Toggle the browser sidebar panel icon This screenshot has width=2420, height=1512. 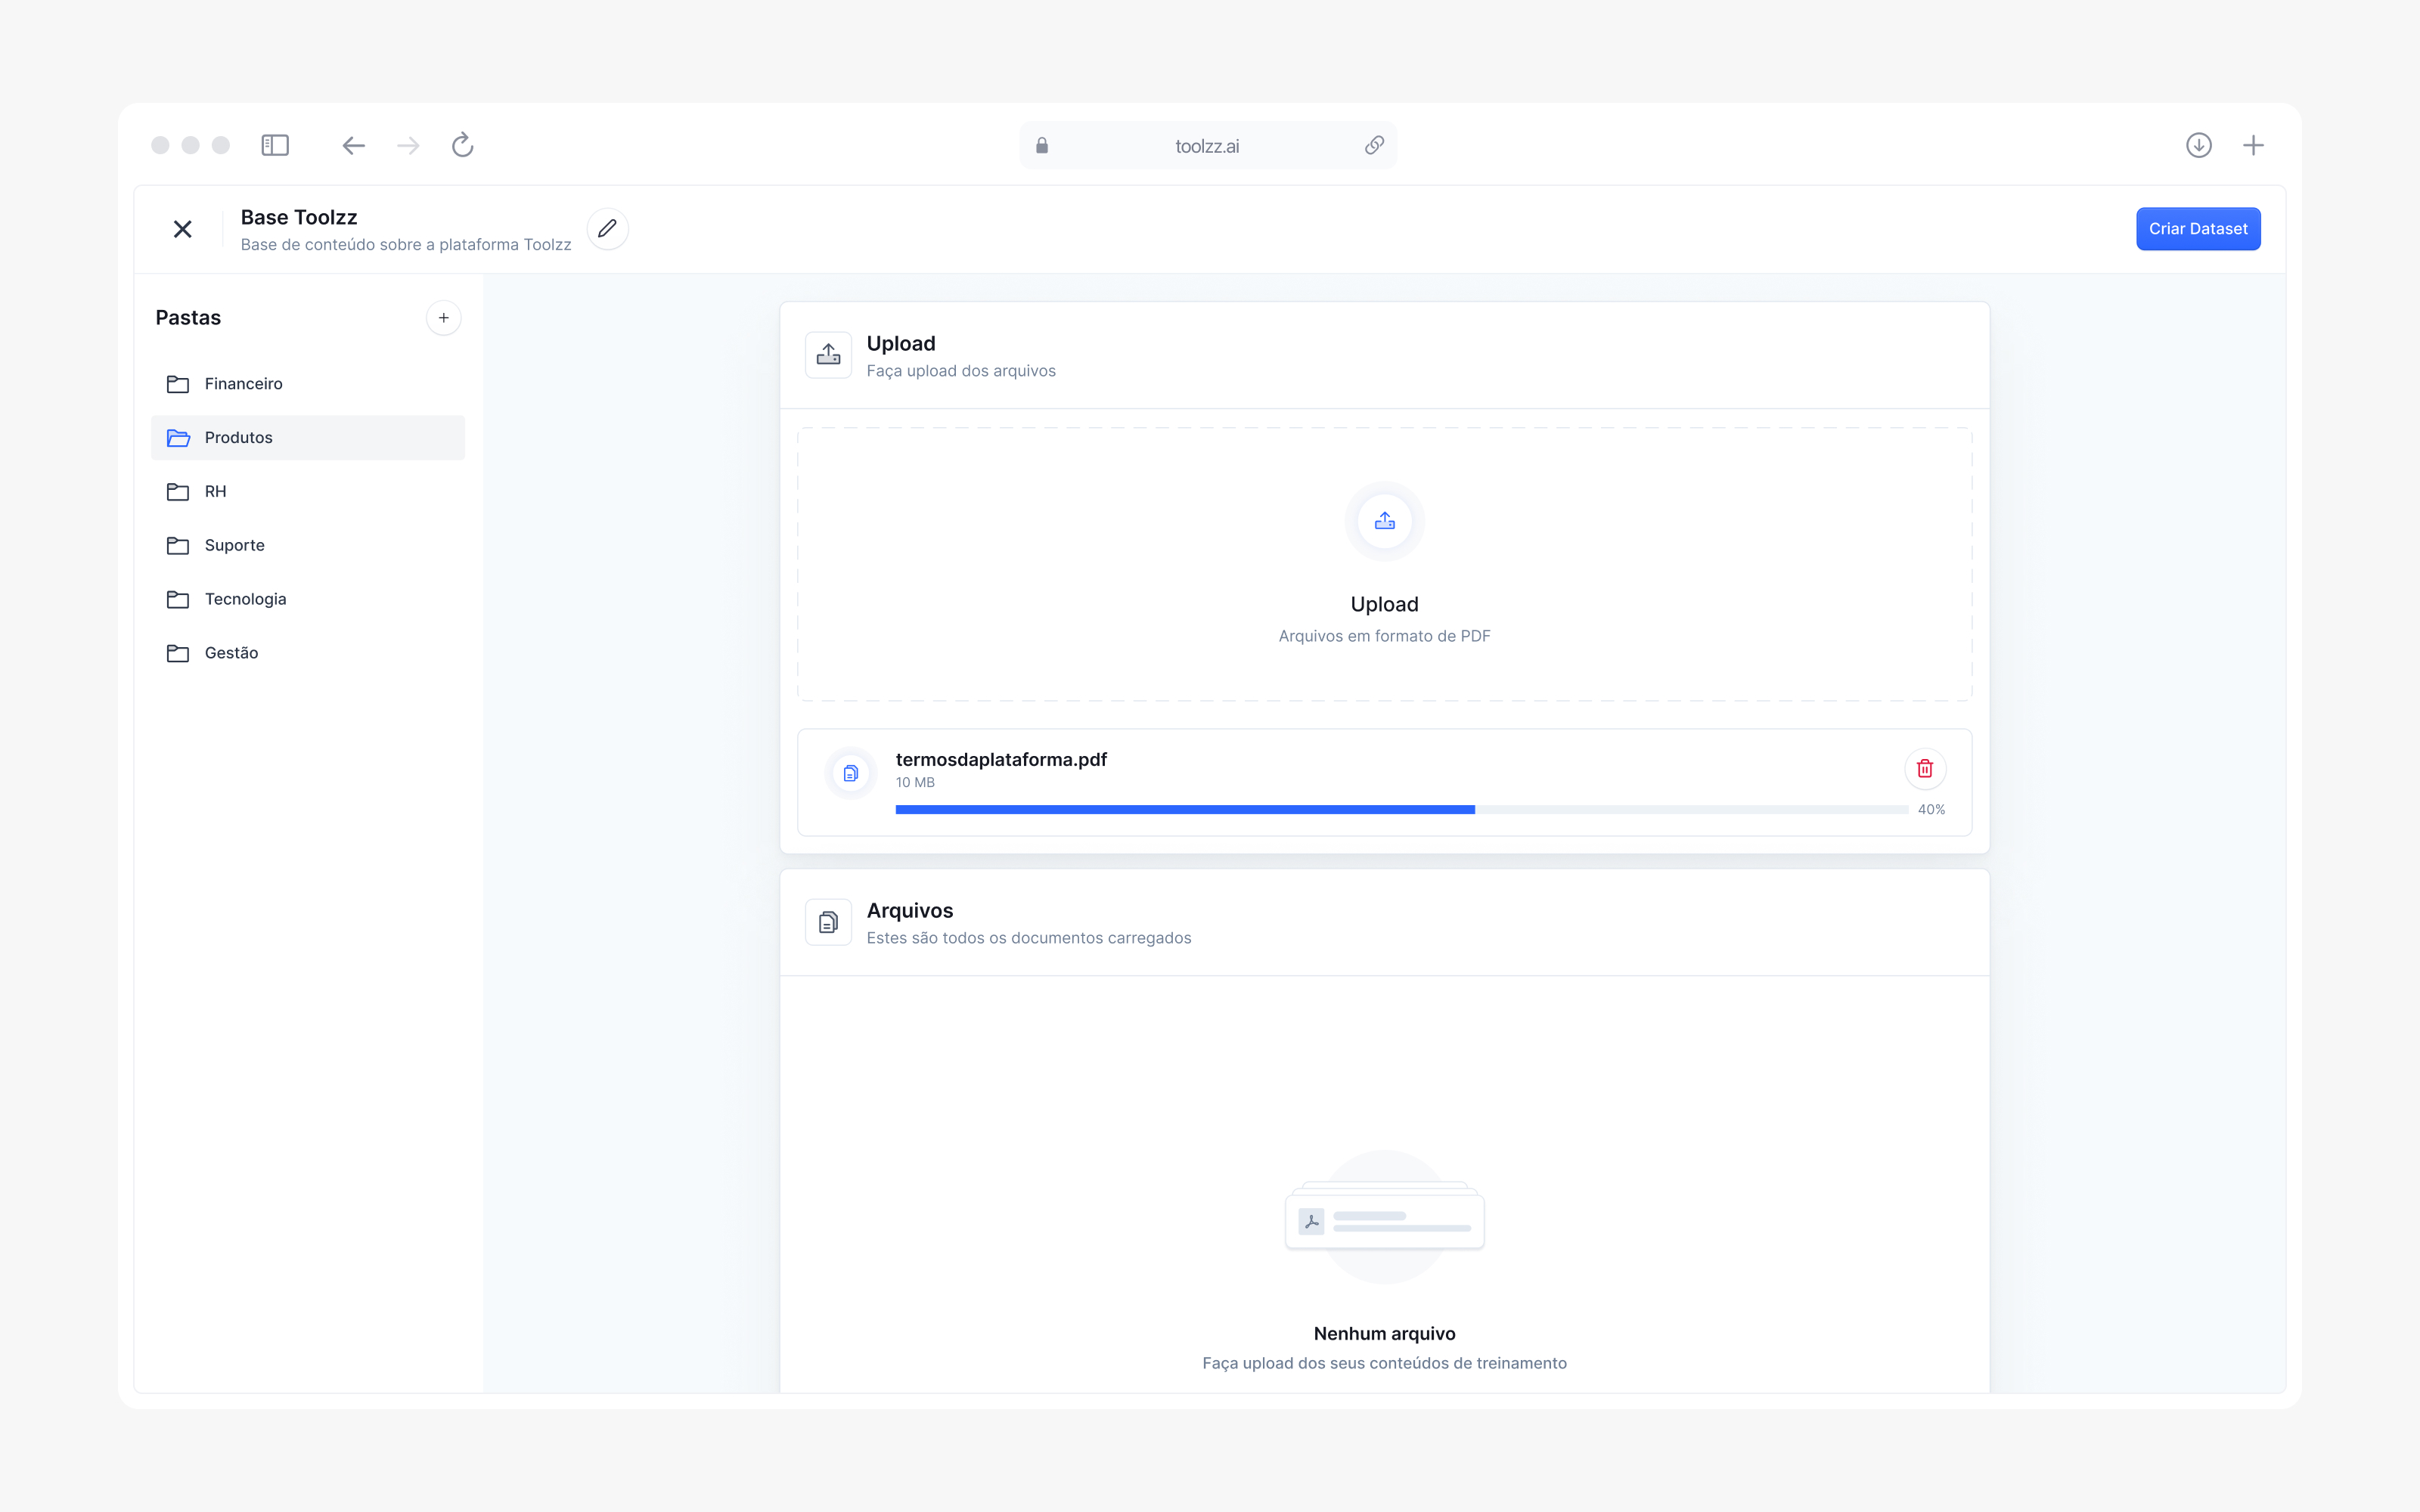pos(275,146)
